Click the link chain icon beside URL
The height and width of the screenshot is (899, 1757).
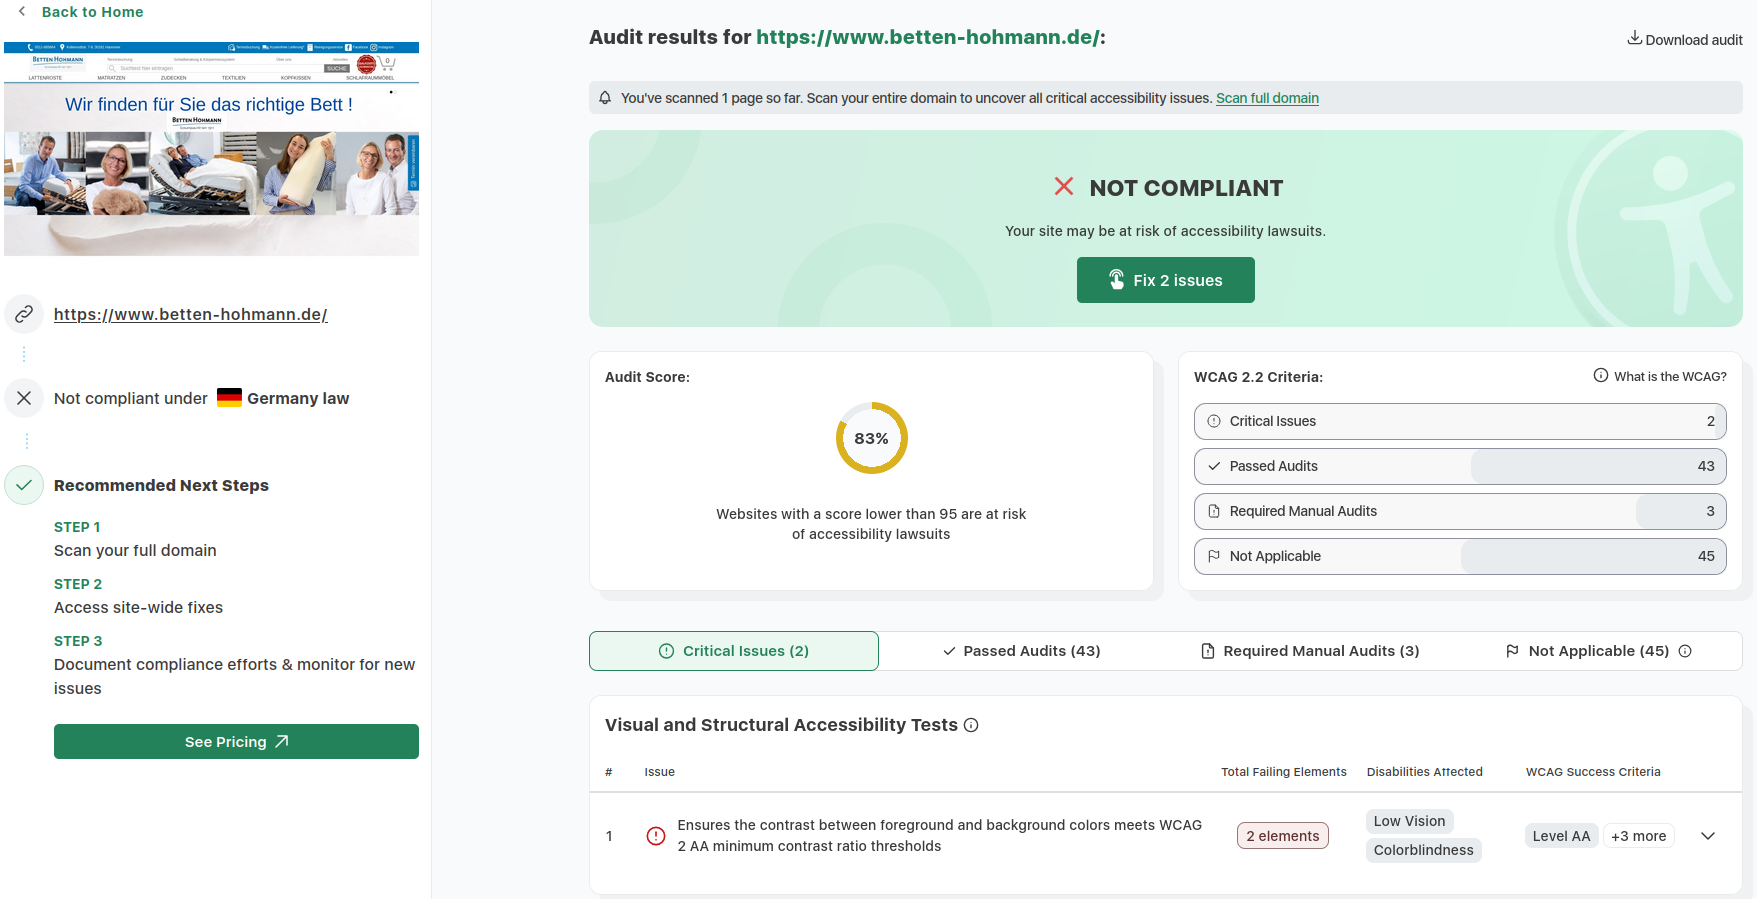[24, 314]
